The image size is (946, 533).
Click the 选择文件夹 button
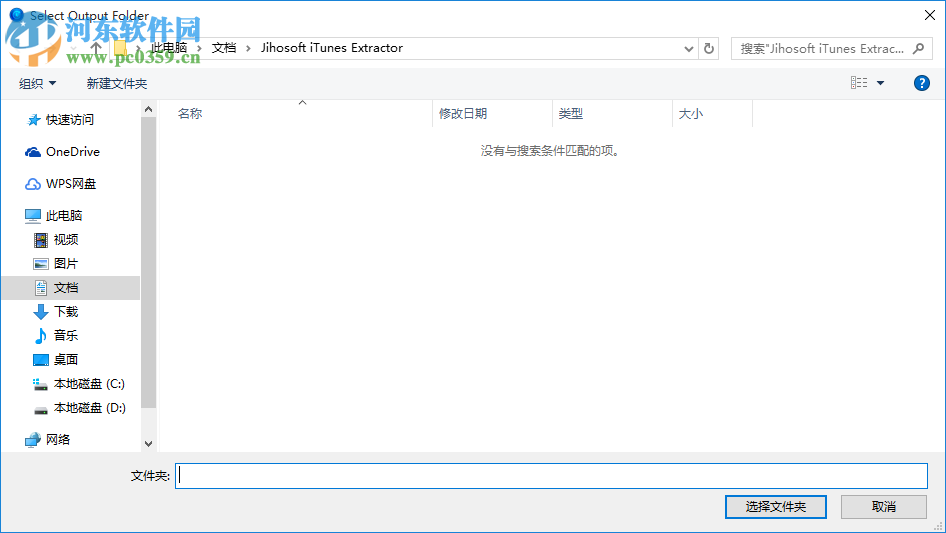(776, 506)
